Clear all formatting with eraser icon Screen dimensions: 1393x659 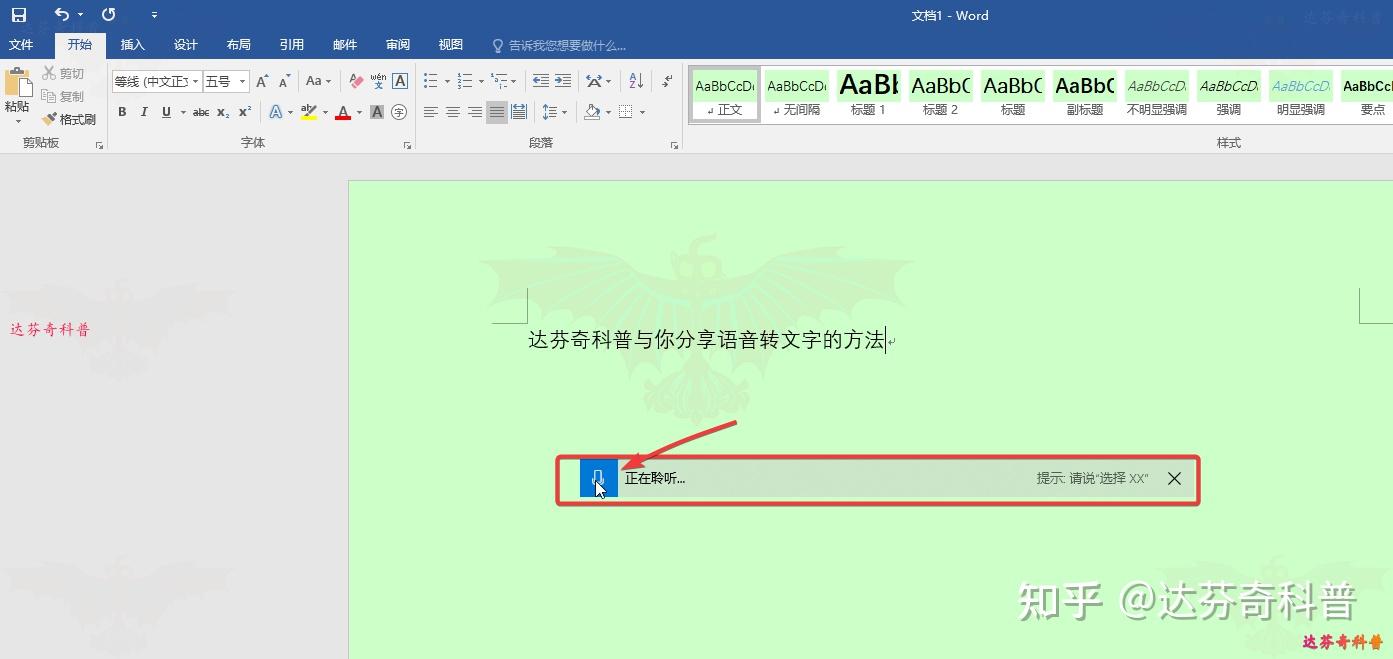356,82
